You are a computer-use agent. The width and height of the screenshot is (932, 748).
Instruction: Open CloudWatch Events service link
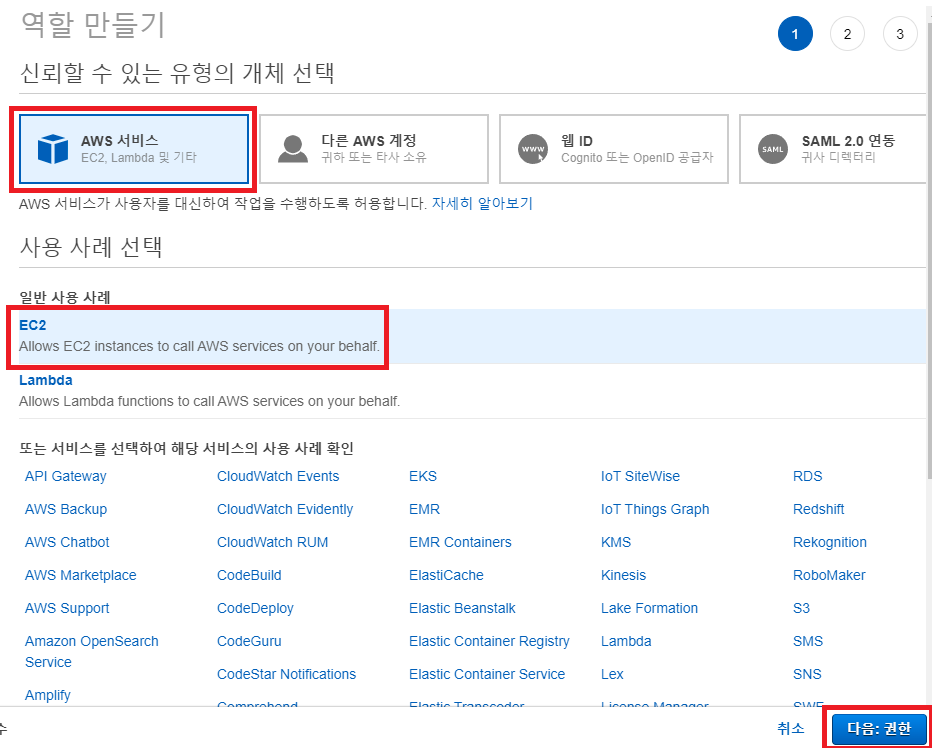(x=278, y=476)
